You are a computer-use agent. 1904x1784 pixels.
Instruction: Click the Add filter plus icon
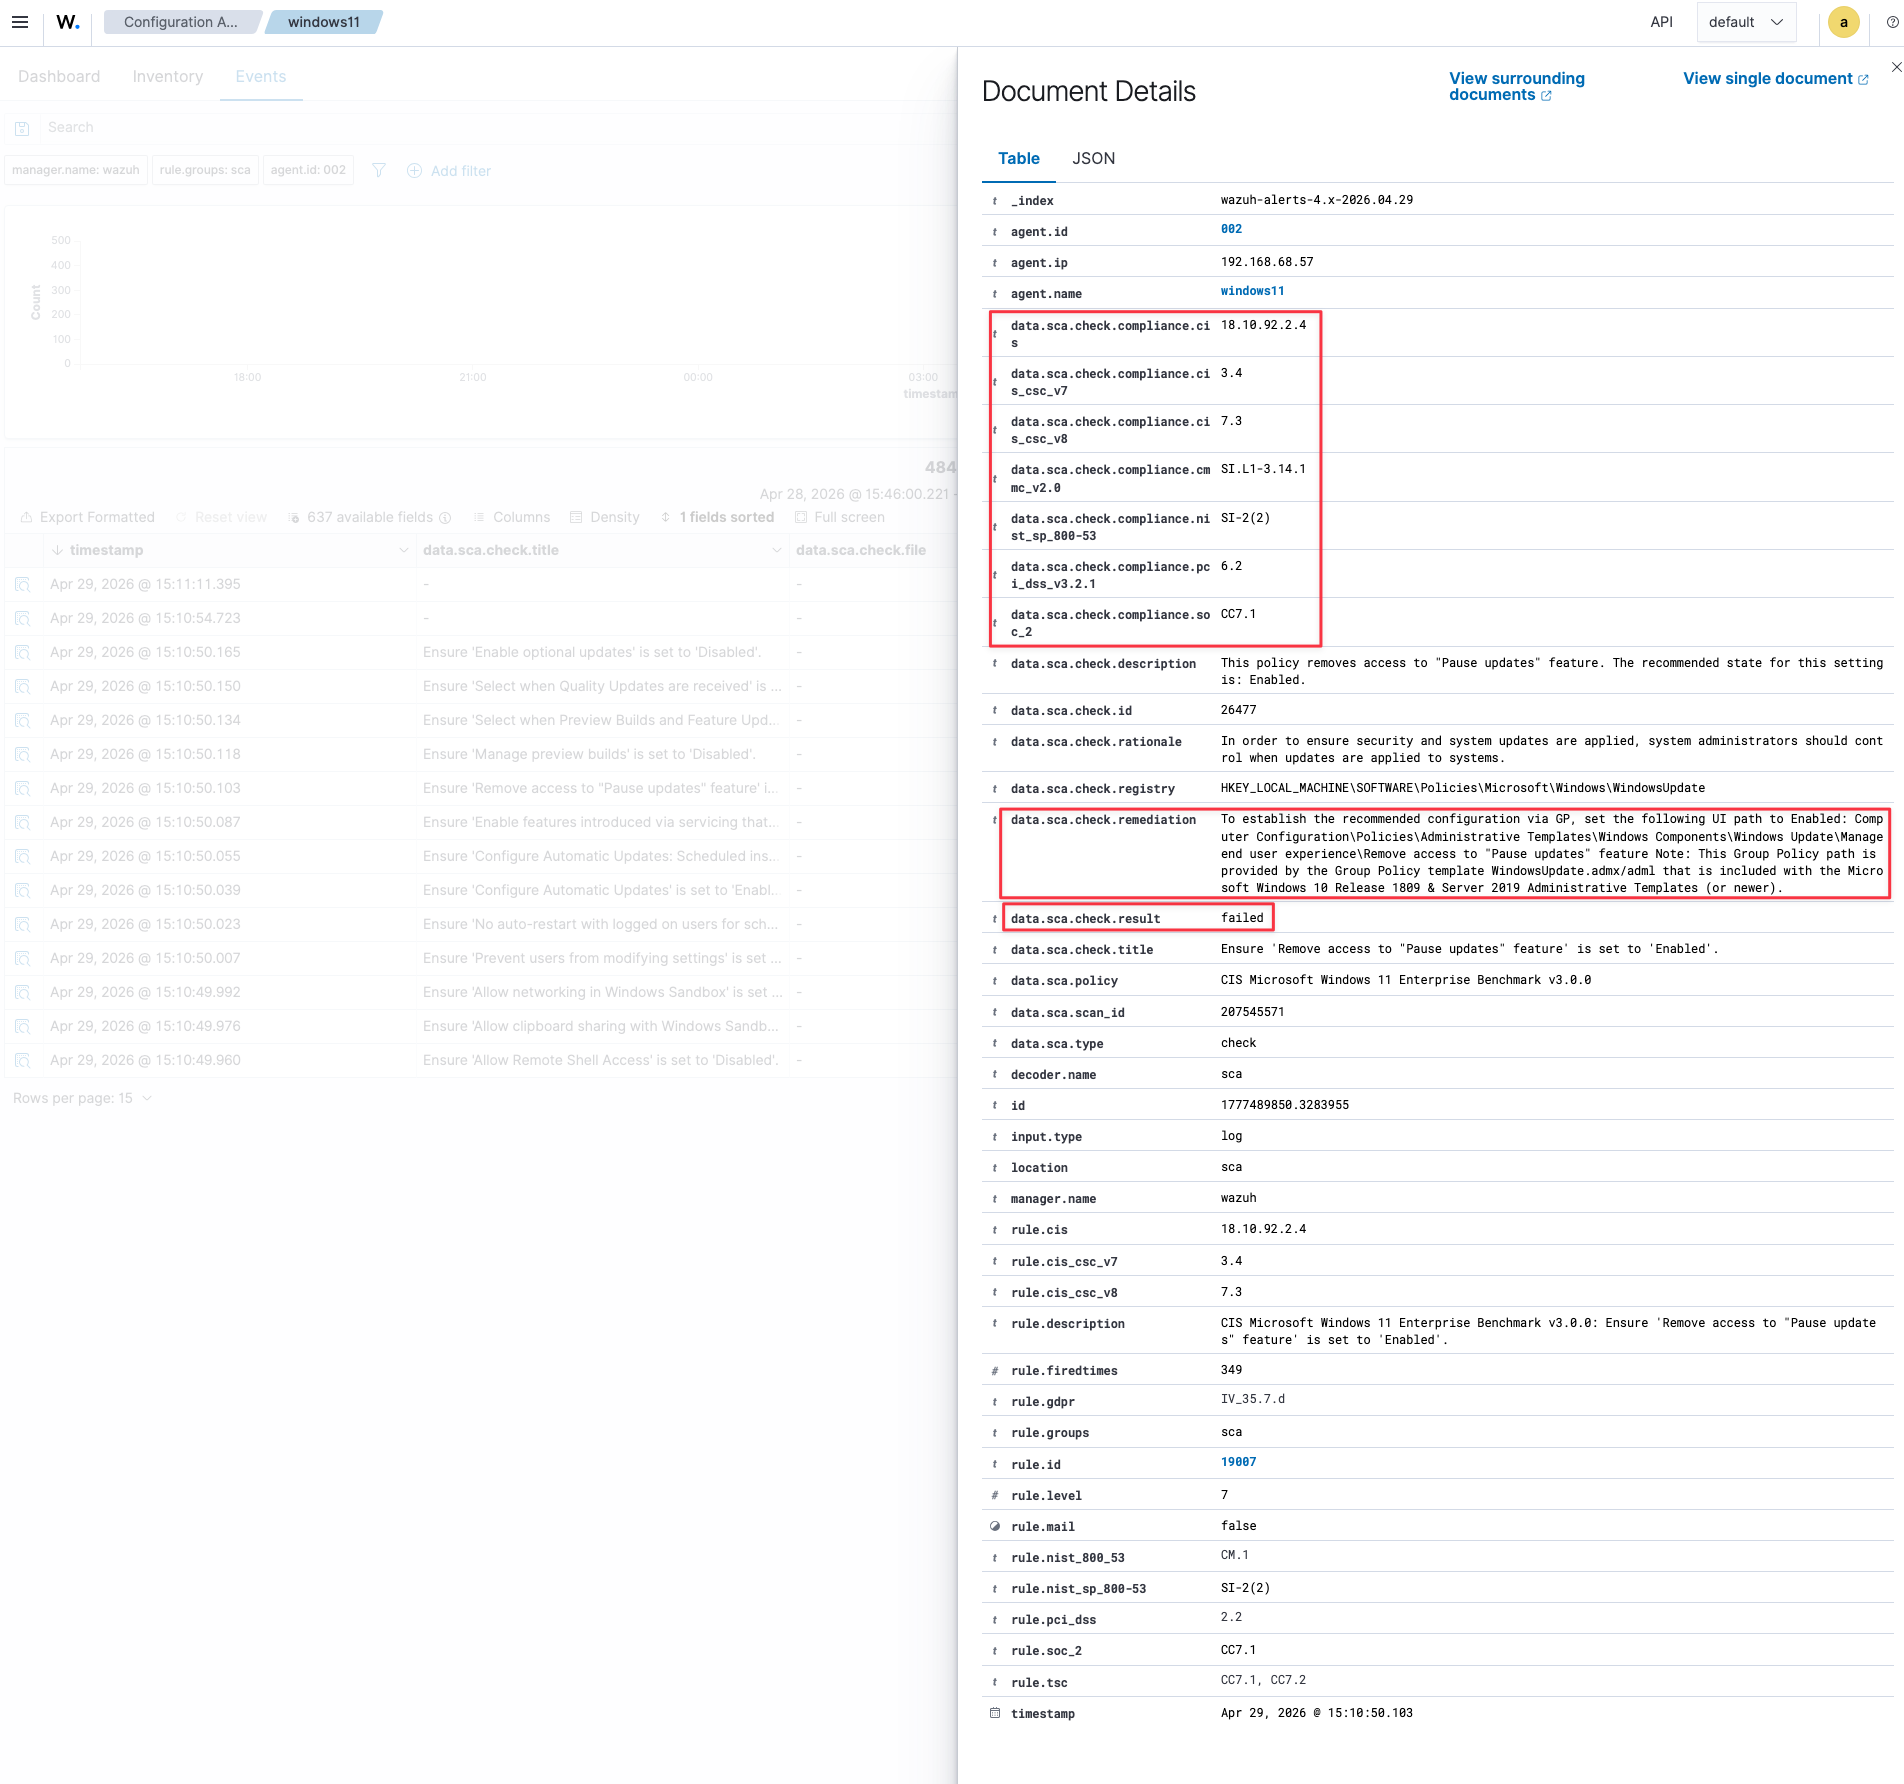click(x=414, y=171)
